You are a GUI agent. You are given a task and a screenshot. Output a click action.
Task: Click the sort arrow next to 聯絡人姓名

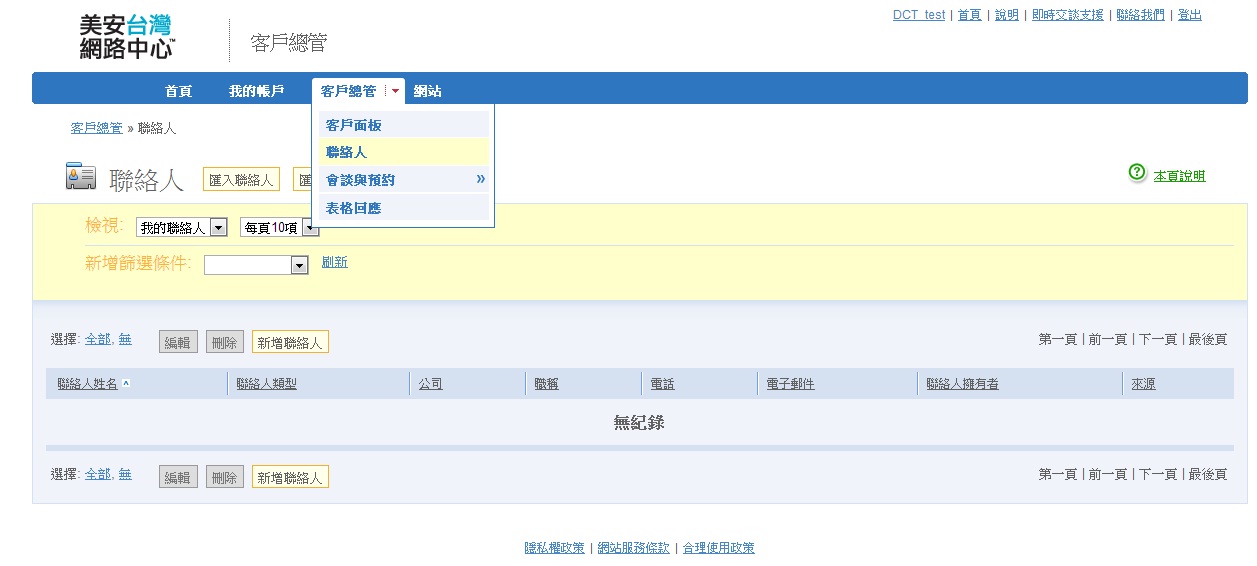point(126,384)
